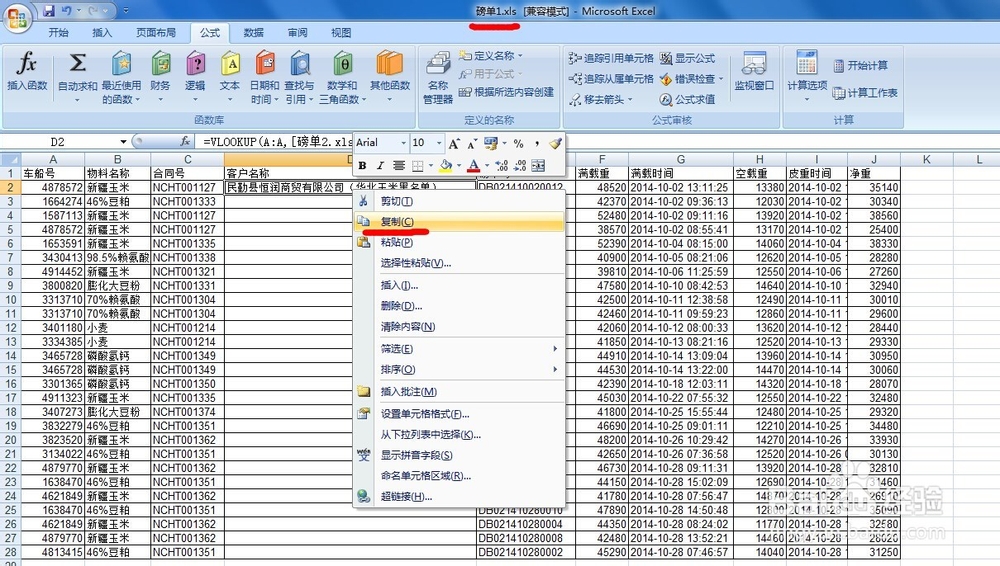Expand the 移去箭头 dropdown arrow
1000x566 pixels.
pyautogui.click(x=629, y=100)
